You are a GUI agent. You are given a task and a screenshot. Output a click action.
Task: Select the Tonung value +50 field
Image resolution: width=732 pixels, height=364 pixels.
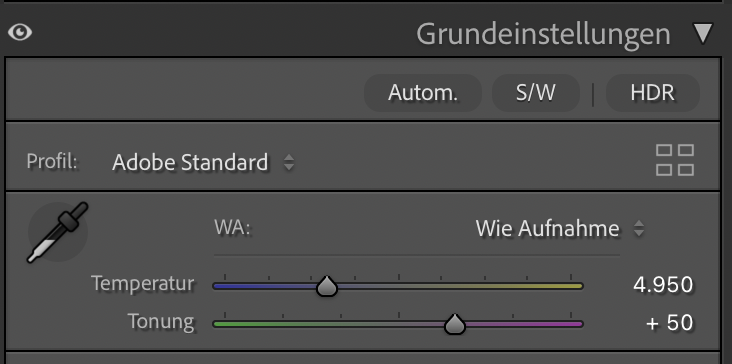pos(669,323)
